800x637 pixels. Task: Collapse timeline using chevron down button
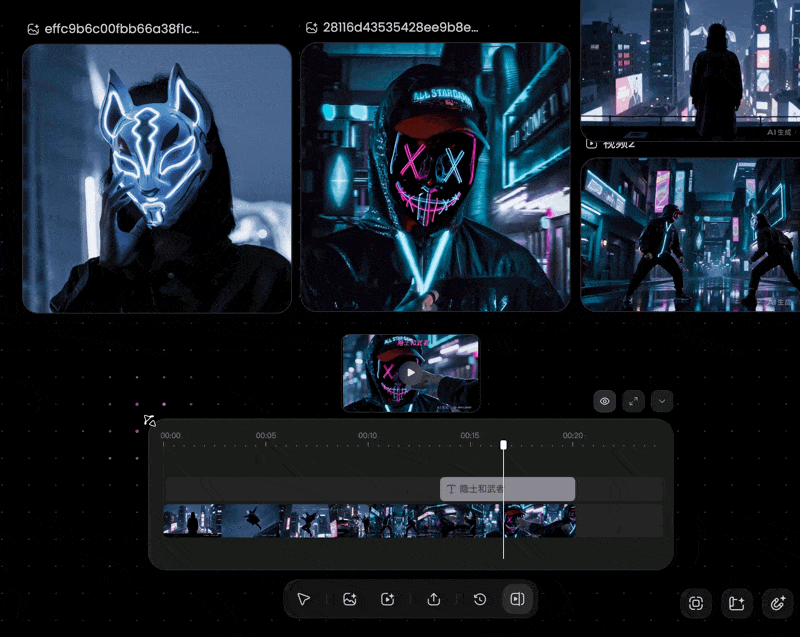click(662, 401)
